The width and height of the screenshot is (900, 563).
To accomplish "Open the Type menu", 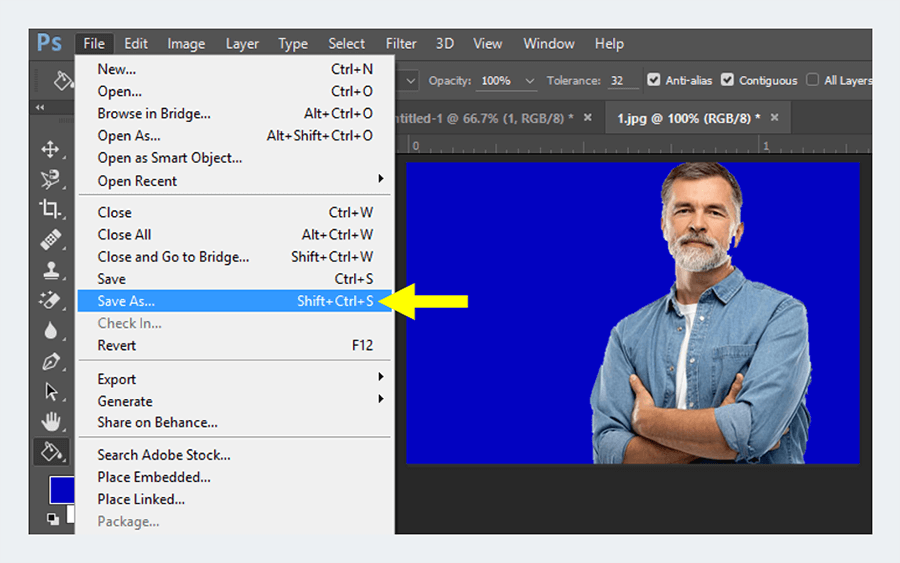I will [x=293, y=44].
